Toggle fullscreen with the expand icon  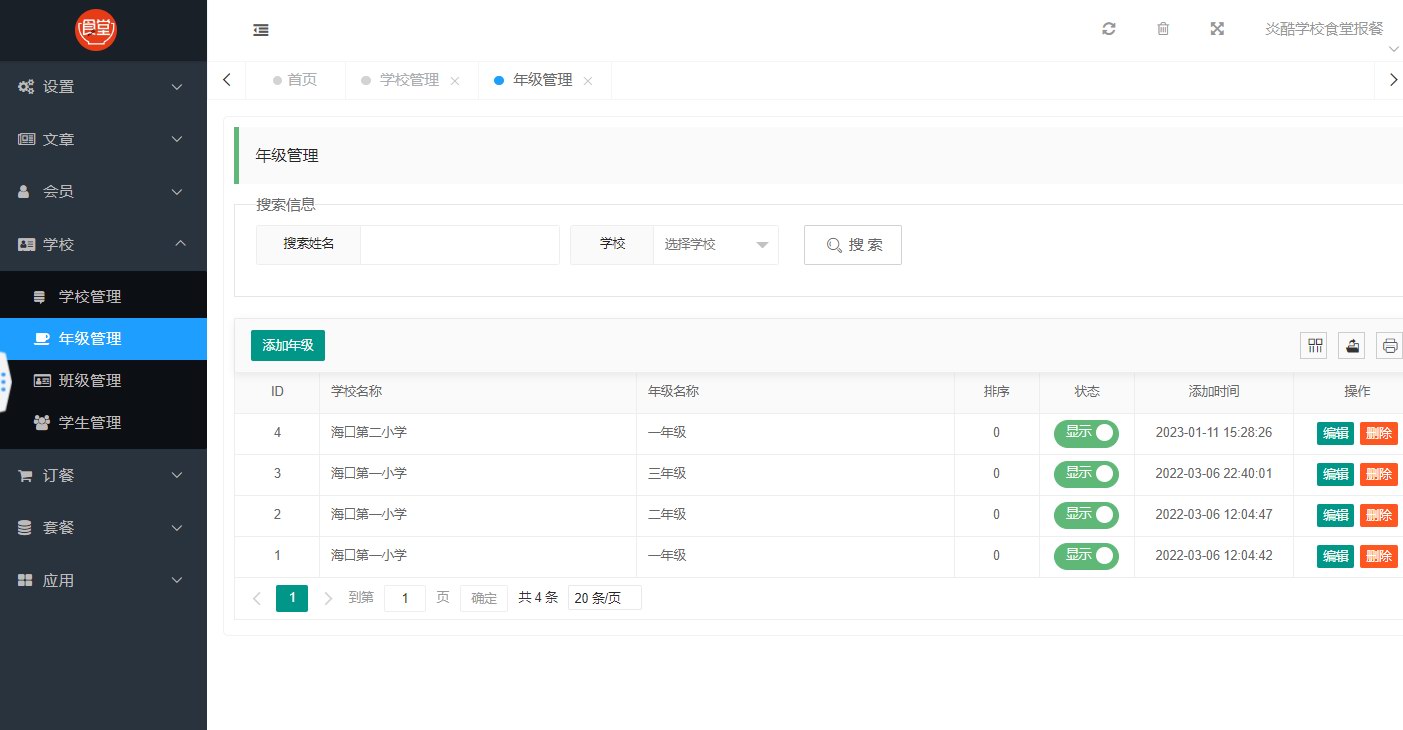(x=1217, y=29)
